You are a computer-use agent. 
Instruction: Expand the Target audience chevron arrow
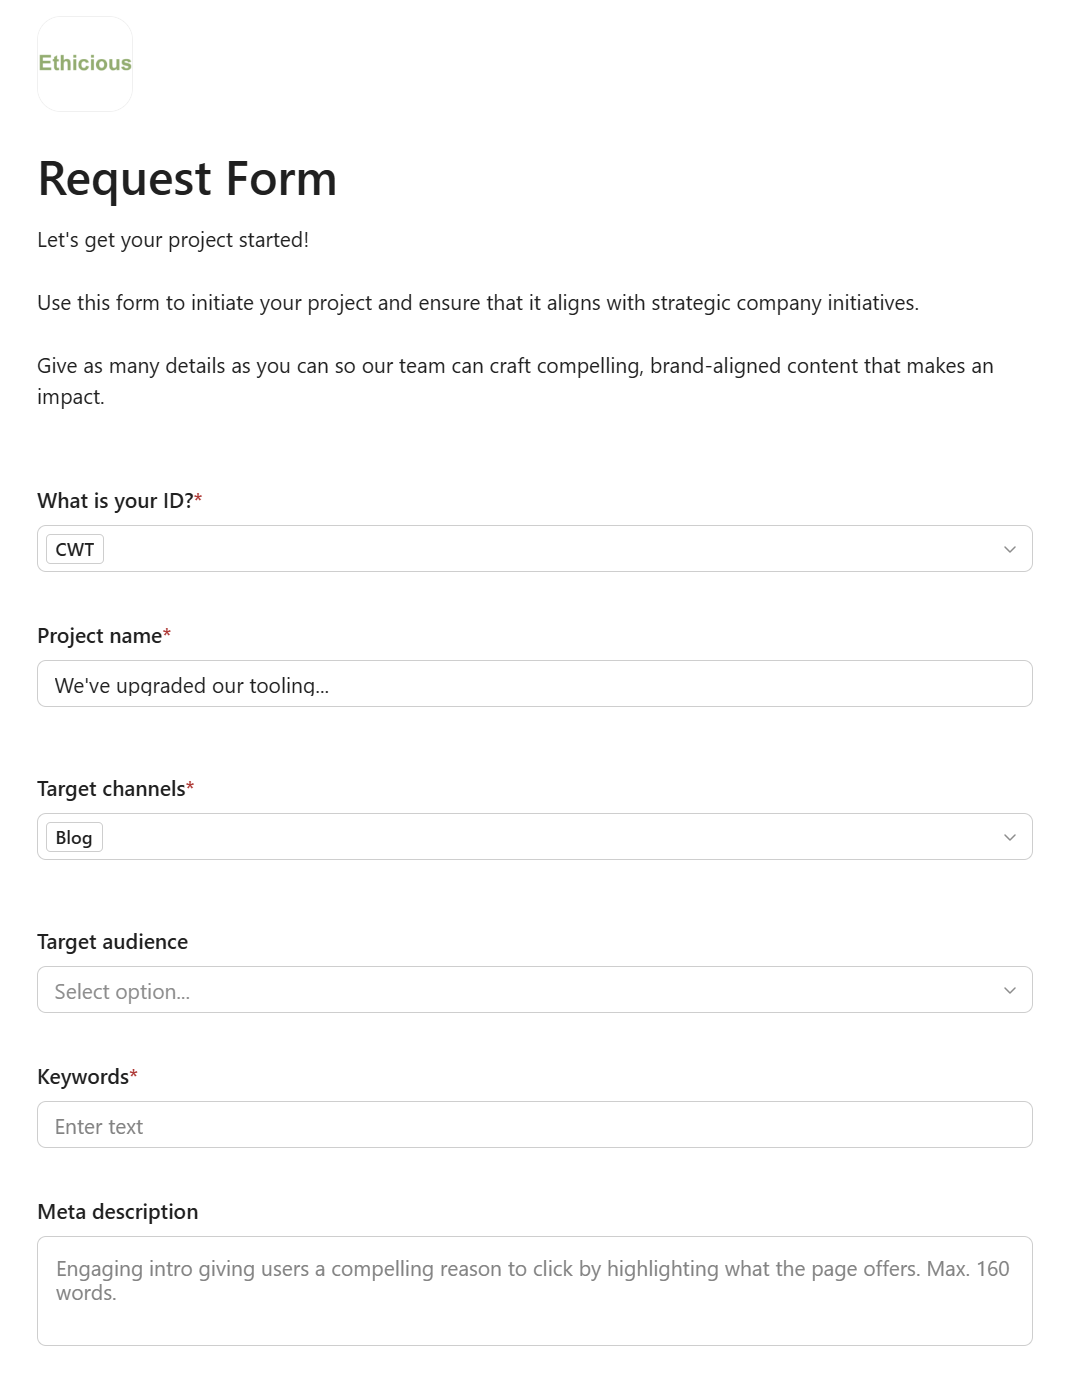(x=1009, y=990)
